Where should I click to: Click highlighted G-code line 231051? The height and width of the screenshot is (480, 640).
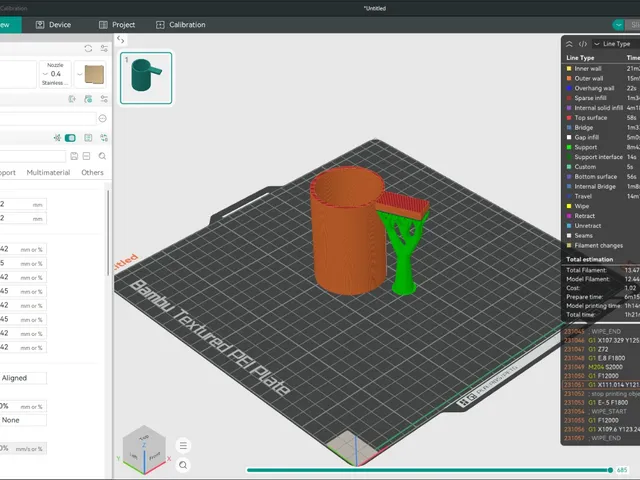point(601,384)
